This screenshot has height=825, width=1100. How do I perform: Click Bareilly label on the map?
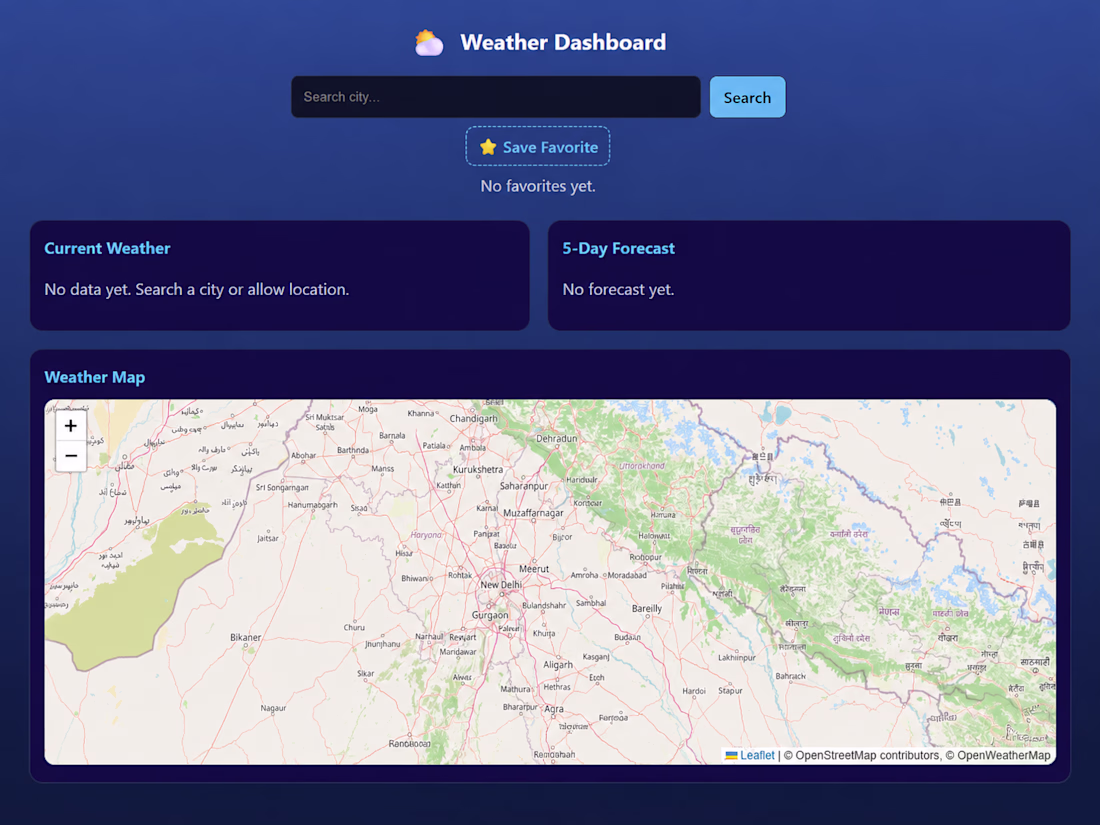coord(647,608)
